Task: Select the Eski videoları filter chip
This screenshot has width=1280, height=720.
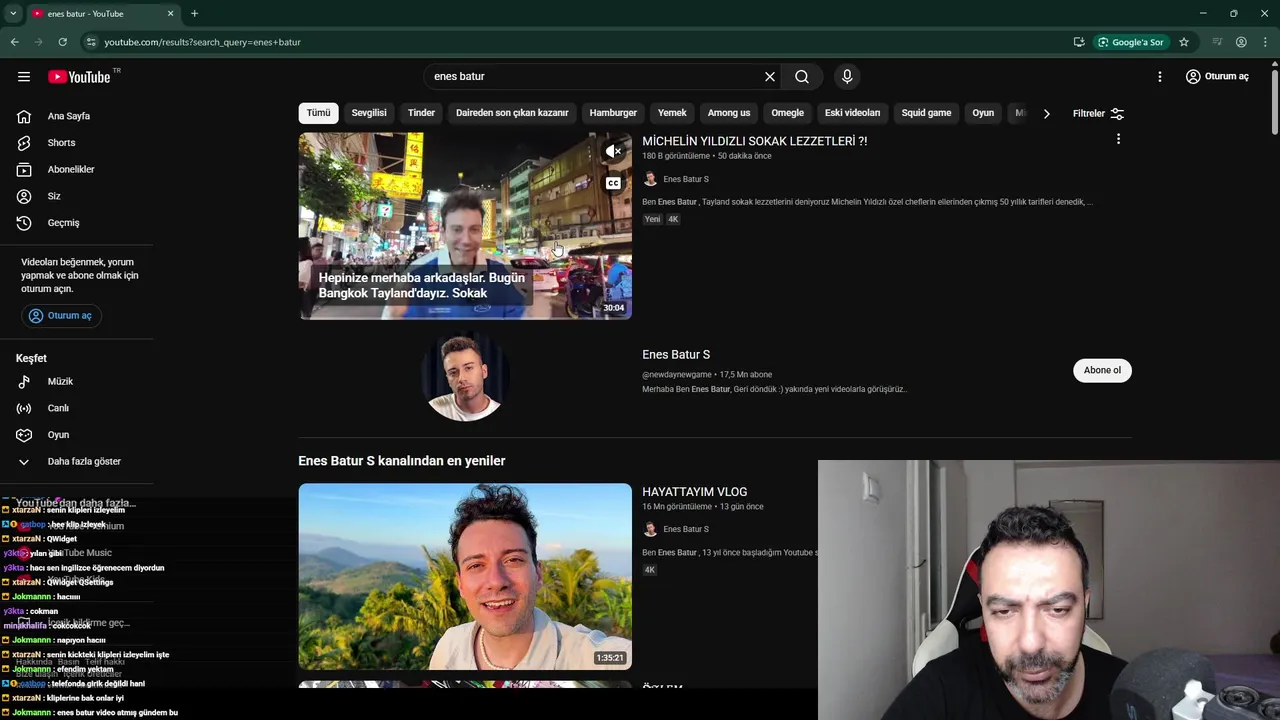Action: (852, 113)
